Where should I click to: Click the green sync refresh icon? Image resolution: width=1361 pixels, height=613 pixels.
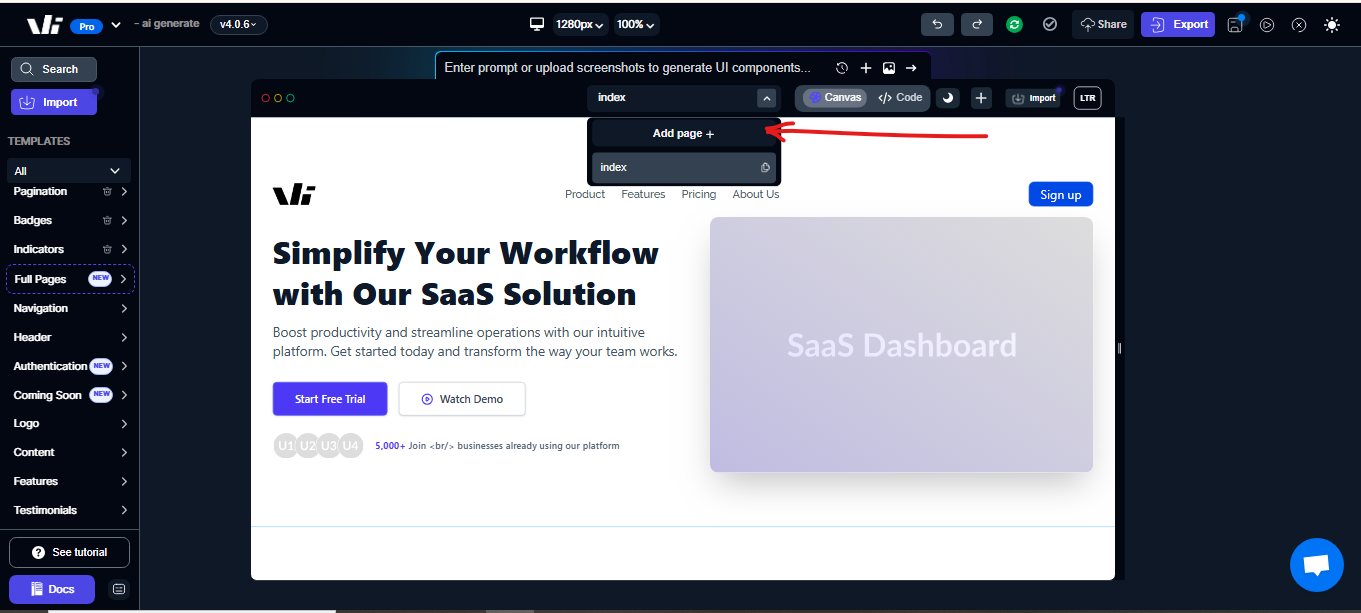coord(1015,24)
